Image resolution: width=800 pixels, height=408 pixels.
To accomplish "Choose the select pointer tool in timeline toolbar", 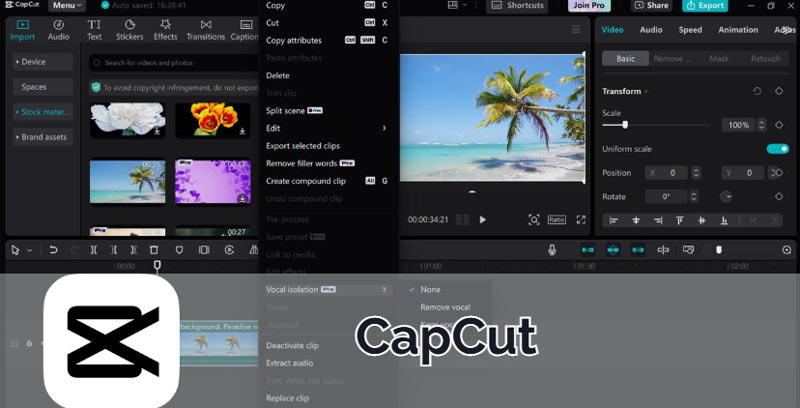I will [x=15, y=250].
